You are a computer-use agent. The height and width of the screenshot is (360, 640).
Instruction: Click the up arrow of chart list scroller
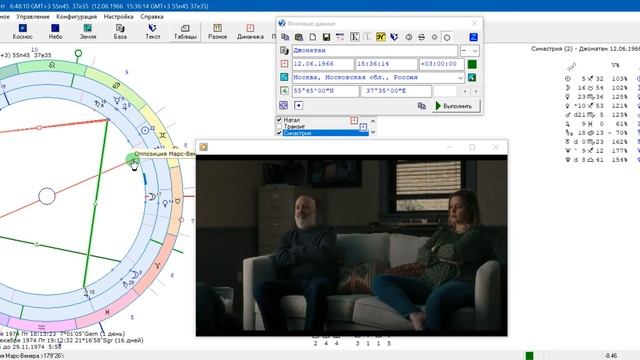(373, 121)
